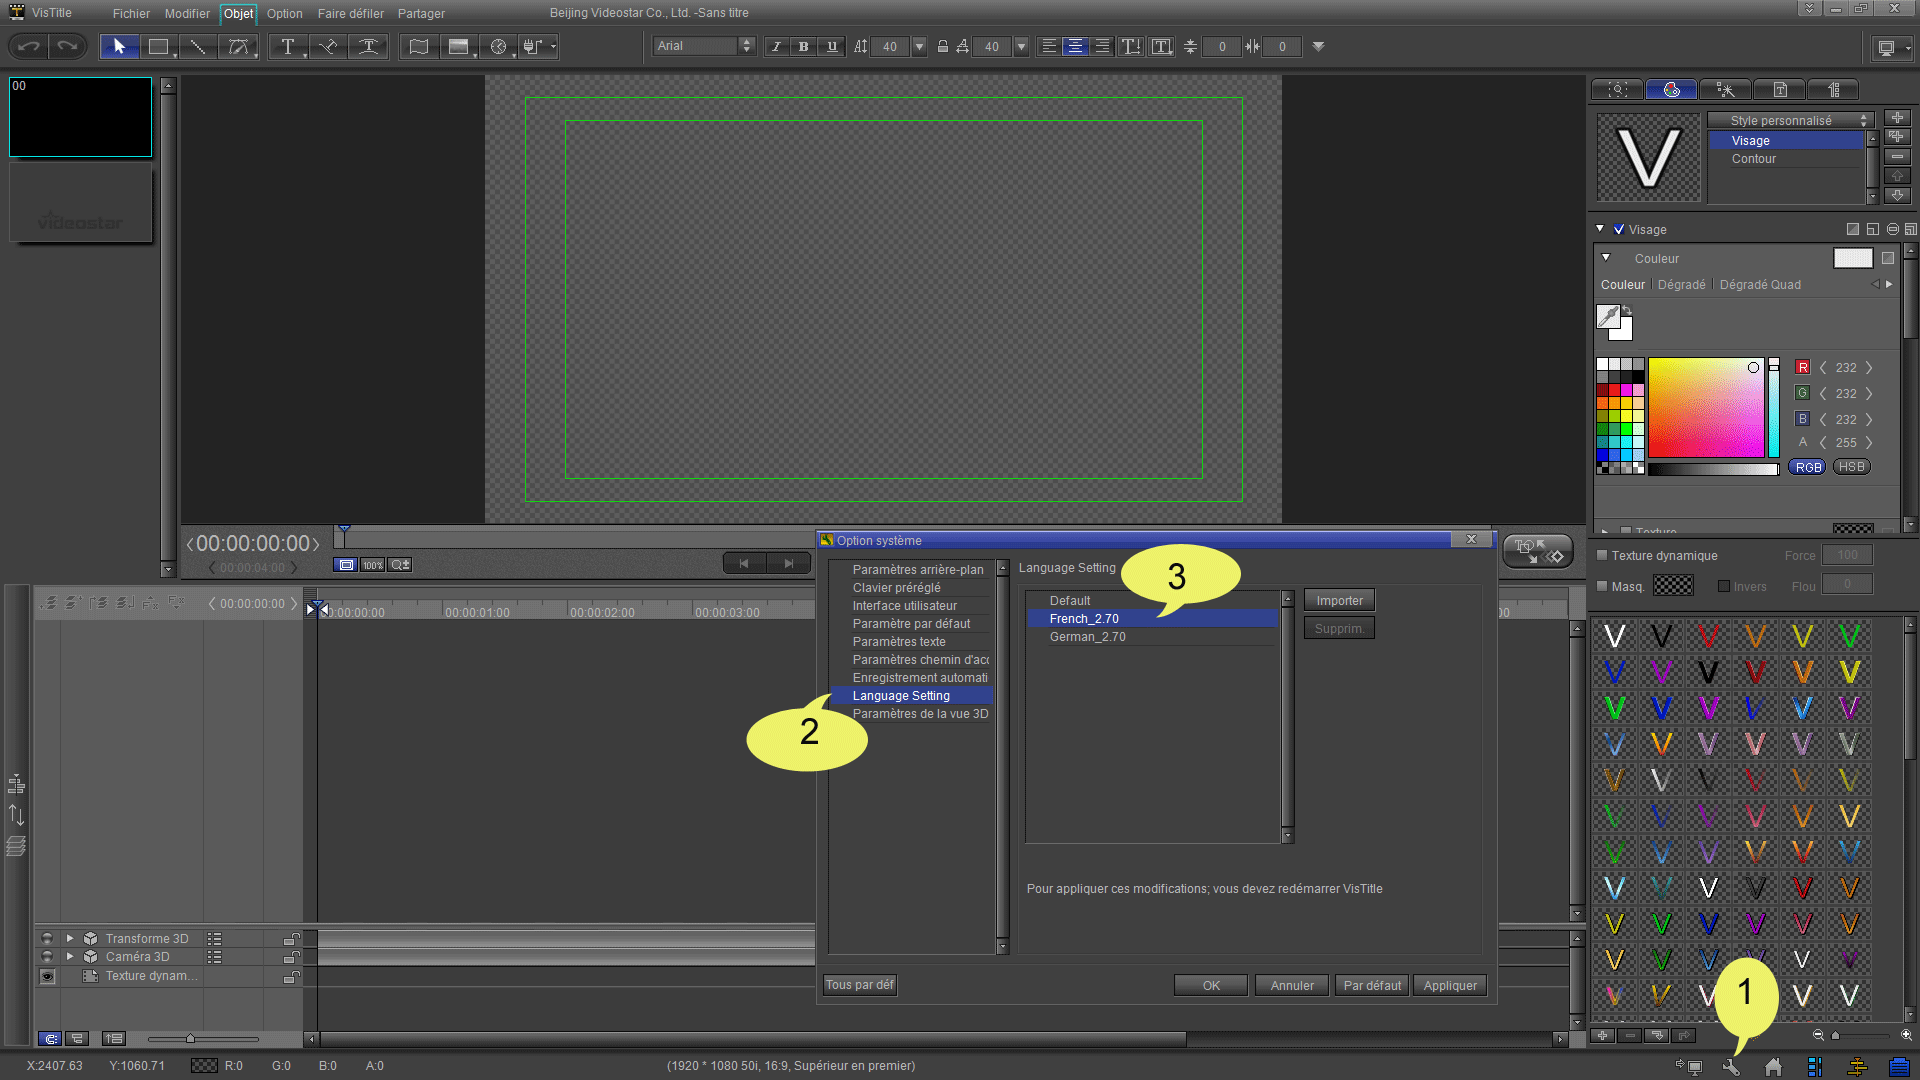Select the Text tool in toolbar
Viewport: 1920px width, 1080px height.
click(x=286, y=46)
